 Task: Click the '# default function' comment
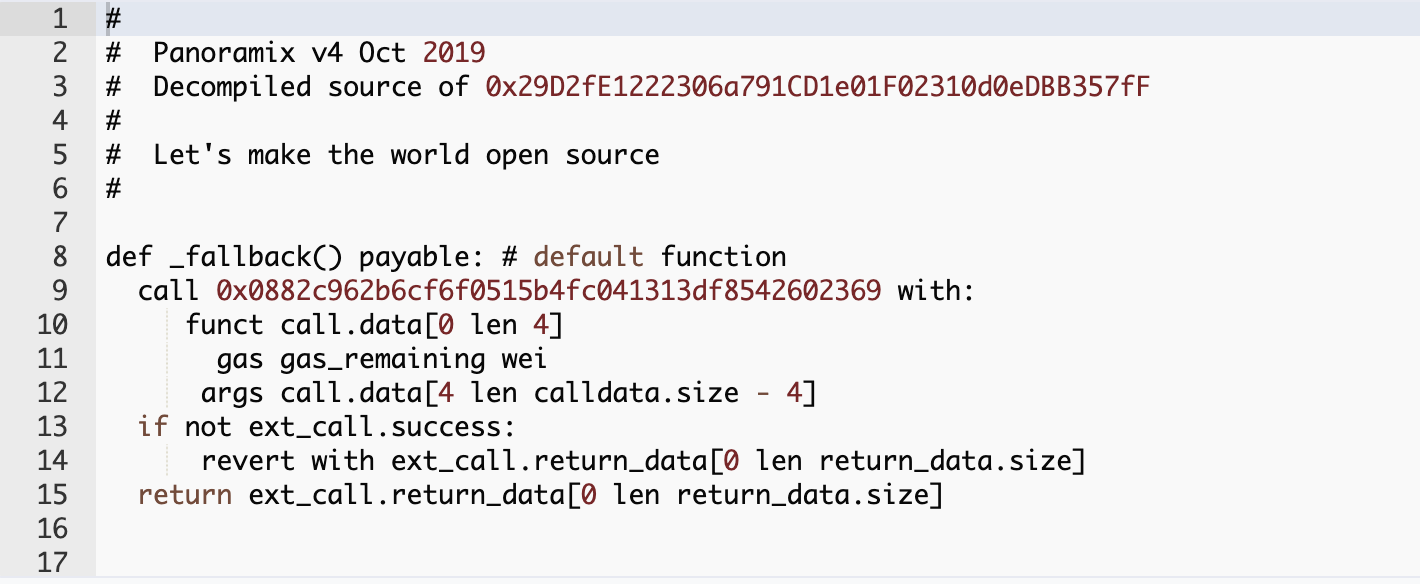(644, 256)
